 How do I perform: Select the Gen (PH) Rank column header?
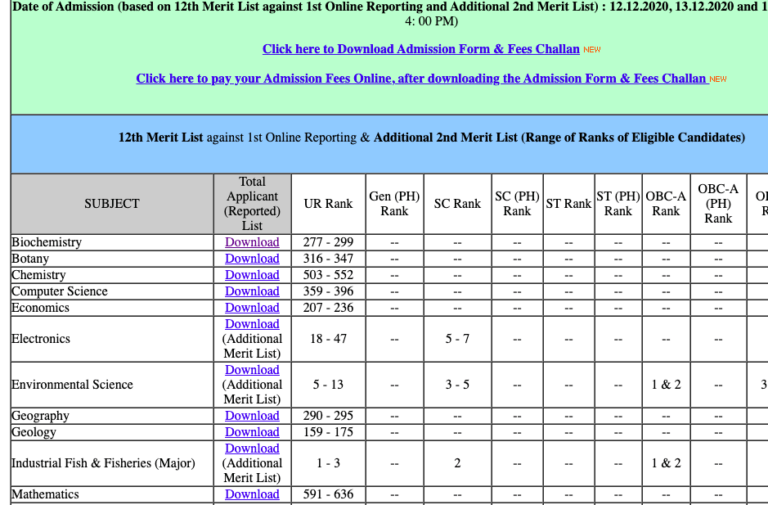395,204
